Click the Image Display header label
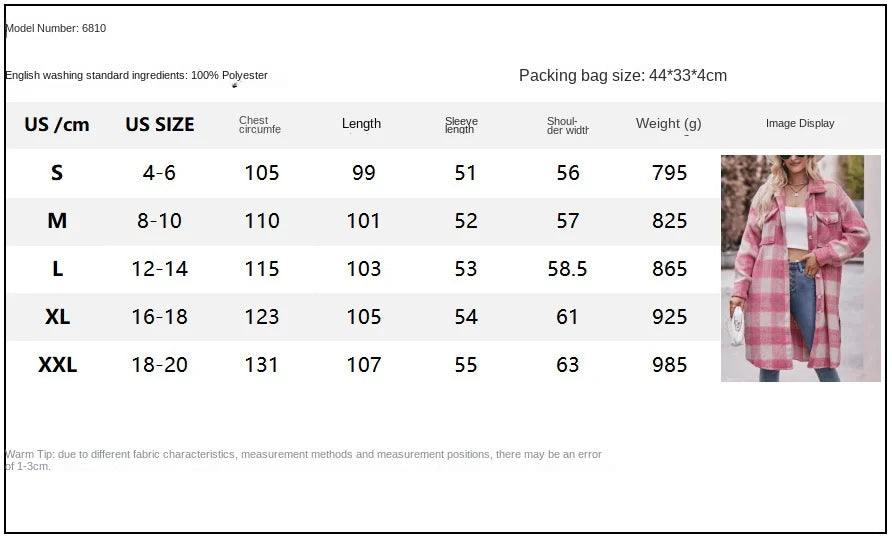Screen dimensions: 892x539 point(800,124)
